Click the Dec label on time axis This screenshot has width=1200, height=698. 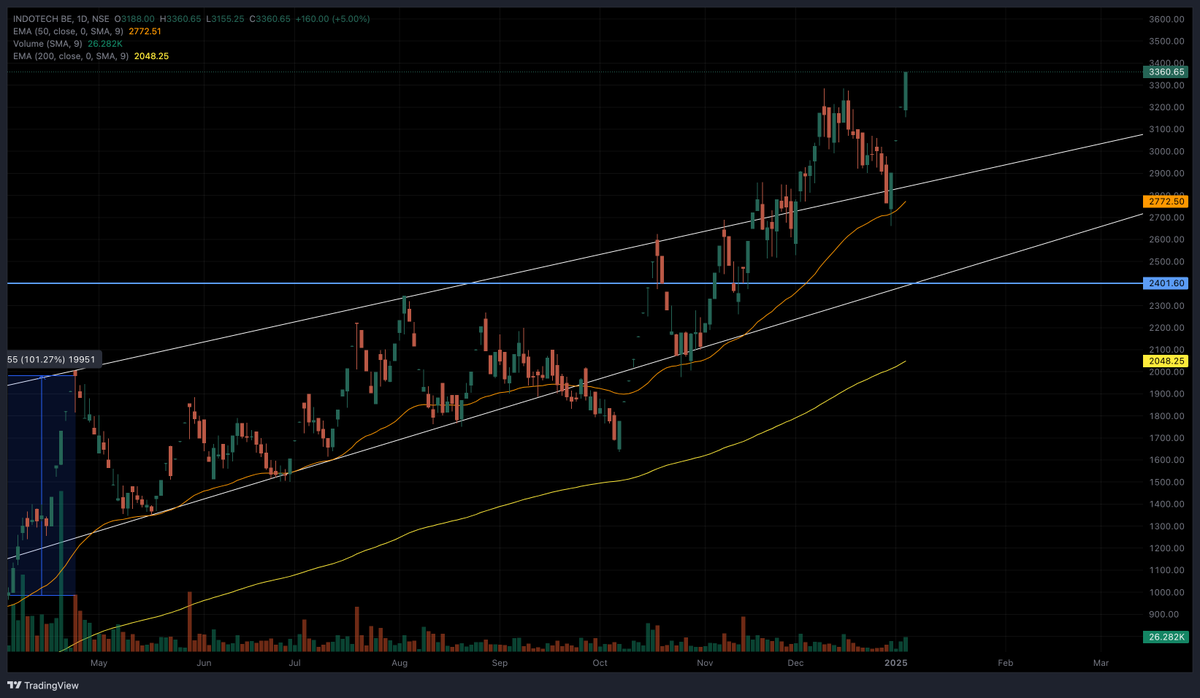797,663
